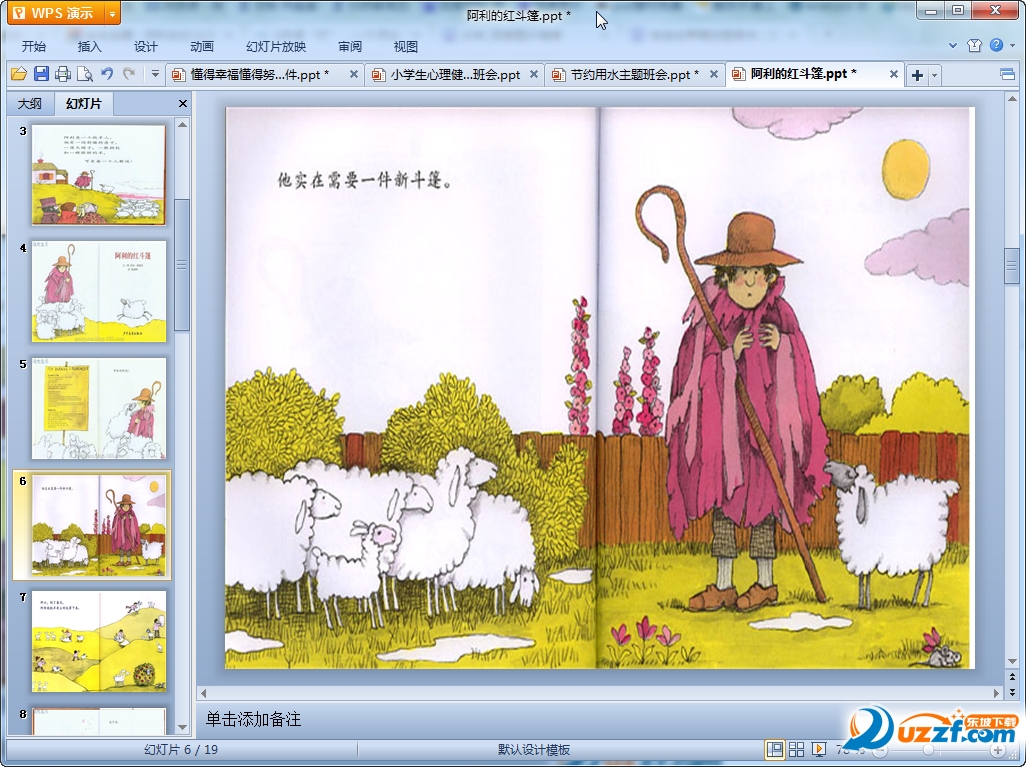
Task: Open a file with the folder icon
Action: (18, 74)
